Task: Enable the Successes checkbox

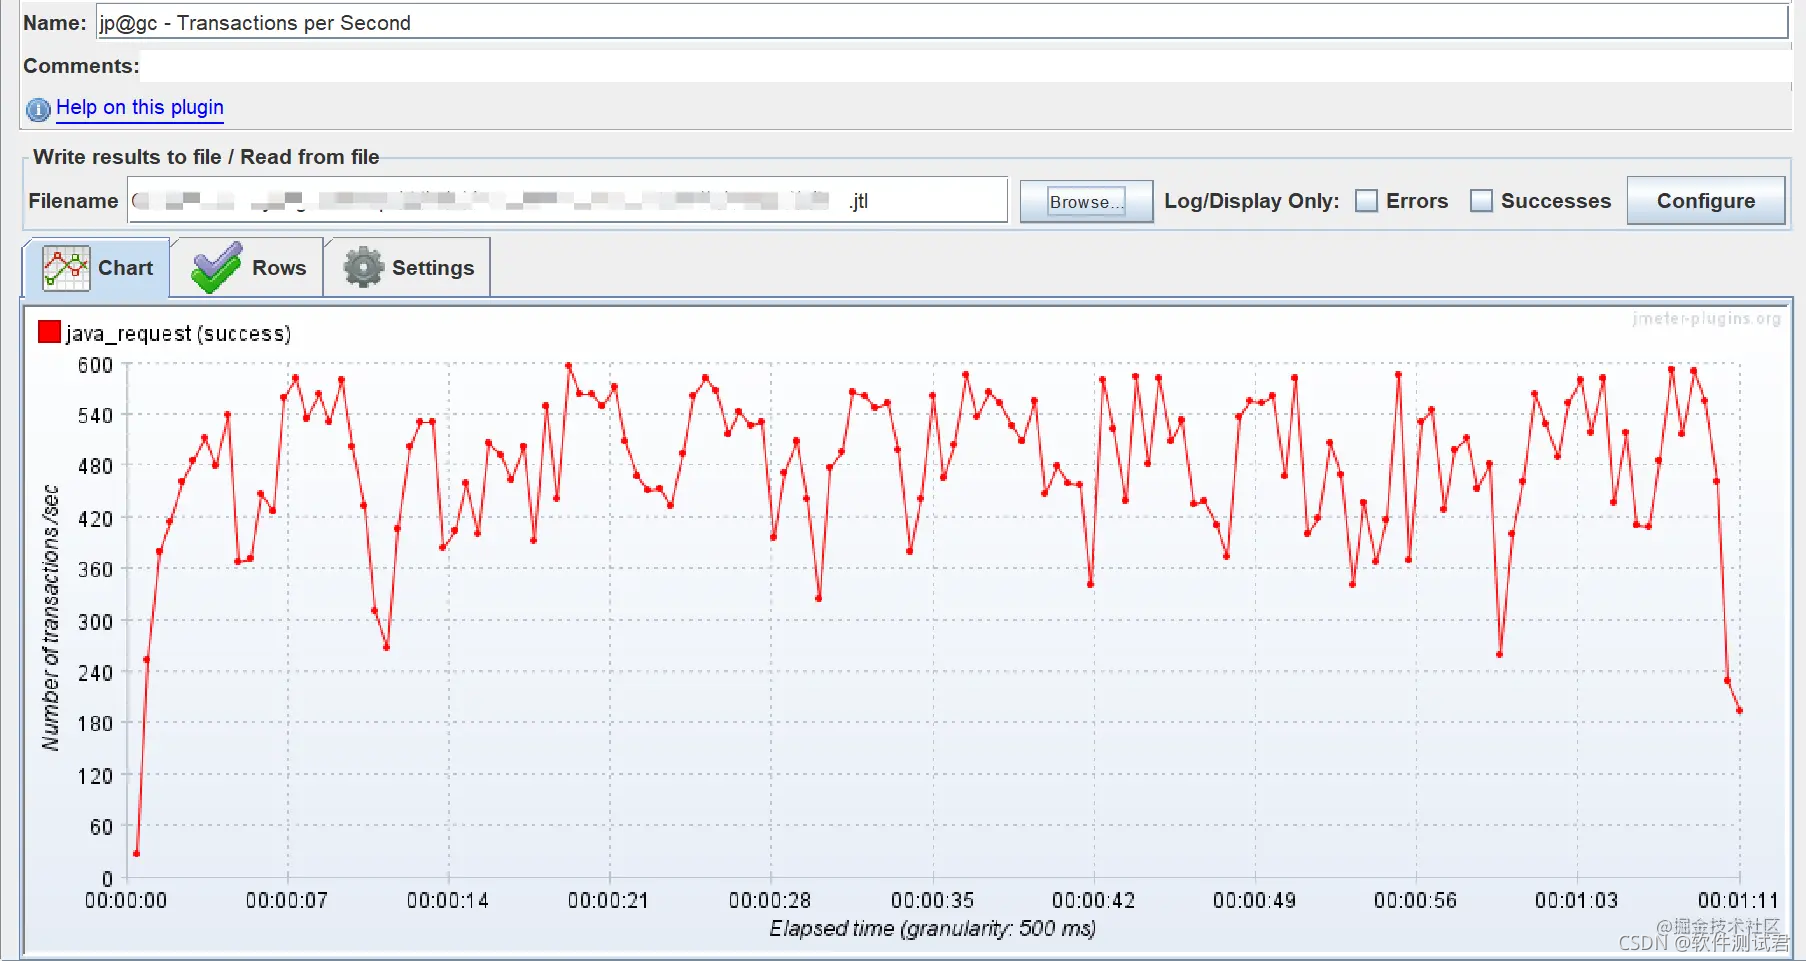Action: tap(1481, 201)
